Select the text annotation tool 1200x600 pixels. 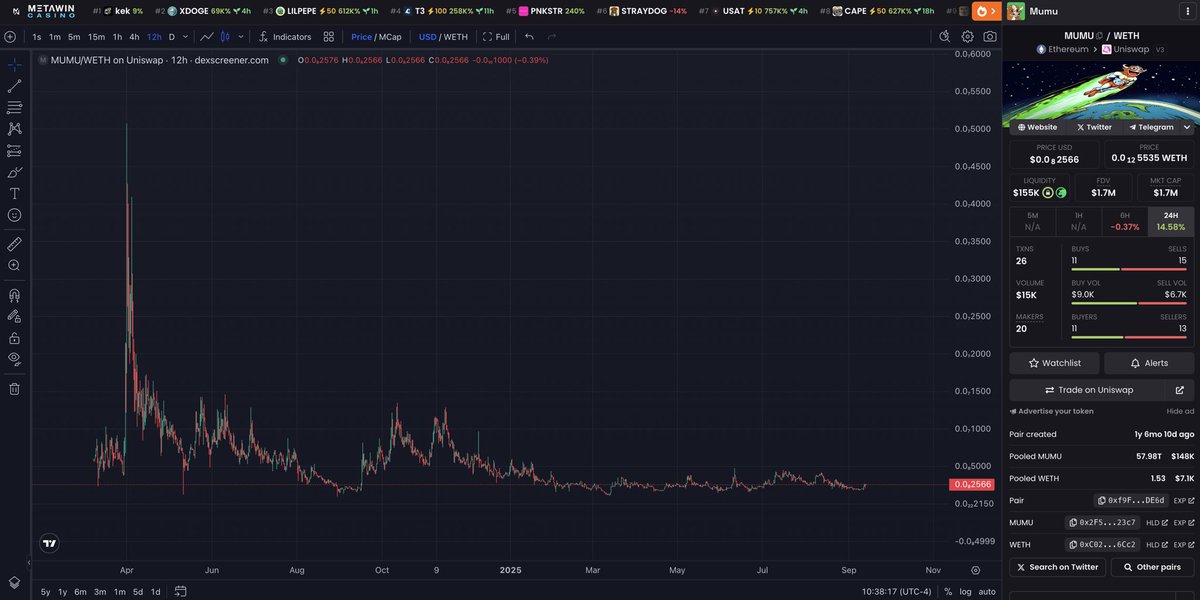[14, 193]
